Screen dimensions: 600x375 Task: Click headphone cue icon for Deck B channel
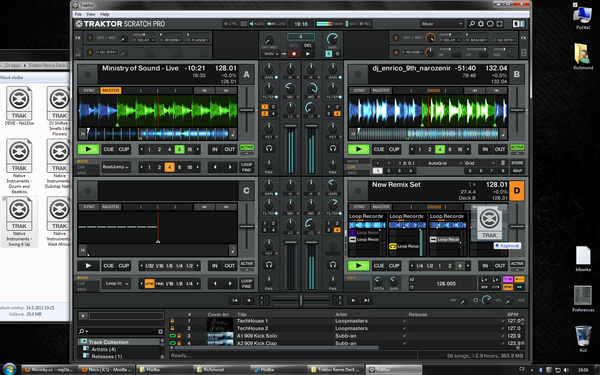click(333, 148)
